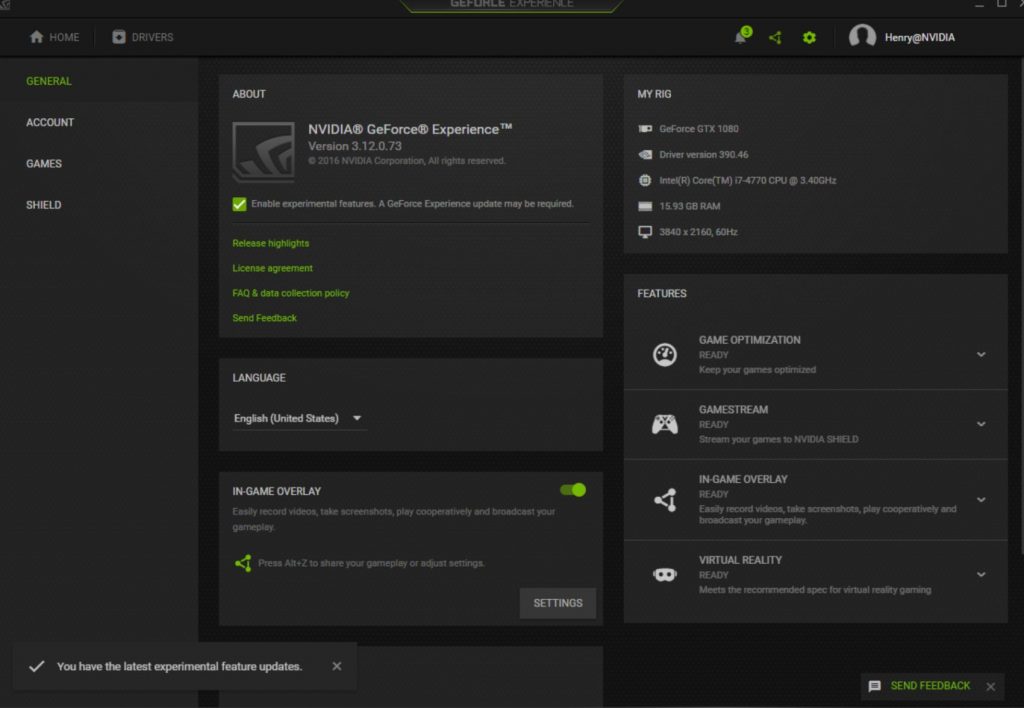Expand the Game Optimization feature chevron

click(981, 355)
